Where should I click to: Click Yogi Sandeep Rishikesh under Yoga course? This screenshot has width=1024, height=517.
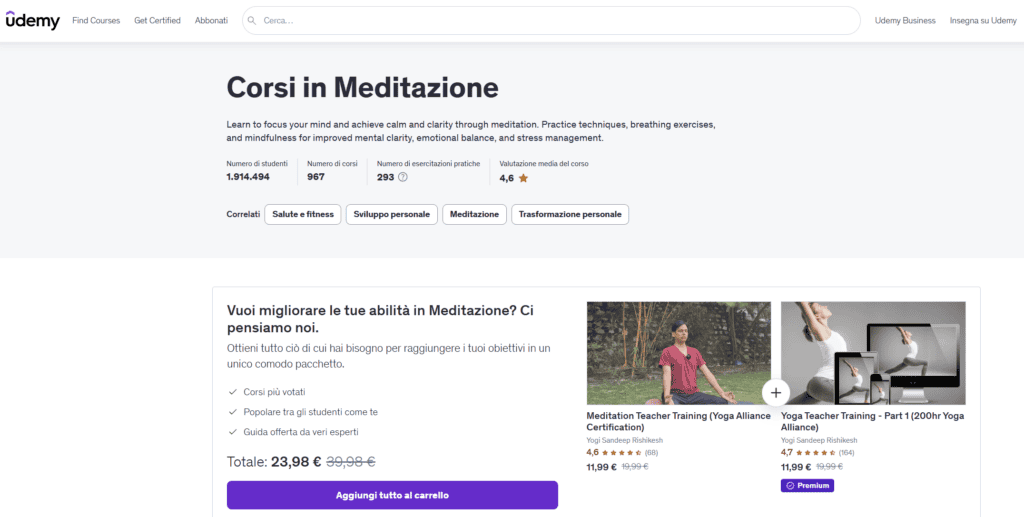click(x=819, y=441)
